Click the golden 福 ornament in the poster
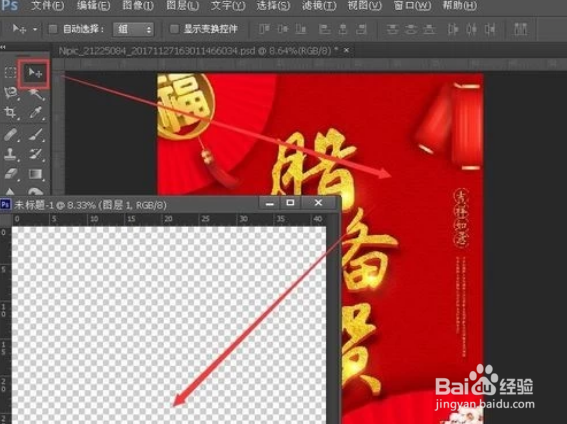567x424 pixels. click(x=186, y=107)
